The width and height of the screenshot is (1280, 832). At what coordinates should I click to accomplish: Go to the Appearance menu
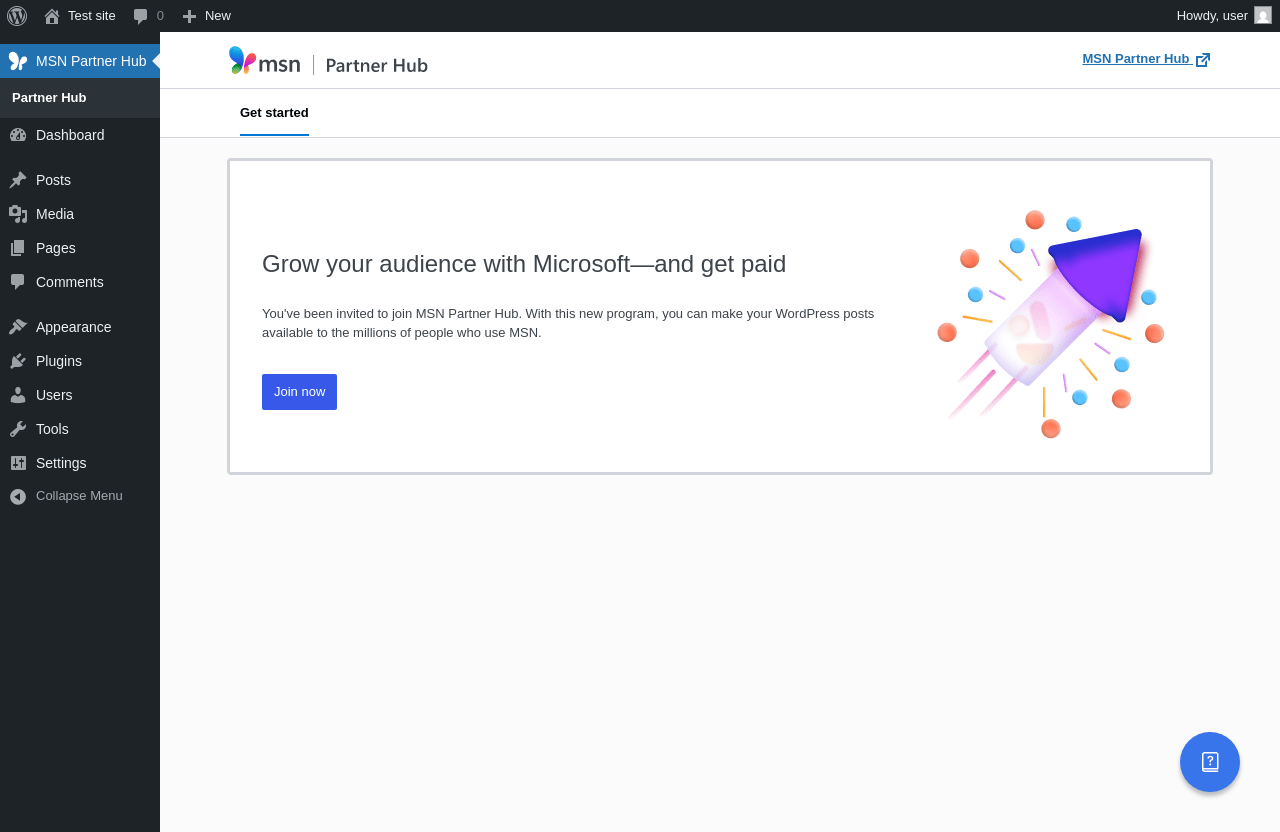coord(73,327)
